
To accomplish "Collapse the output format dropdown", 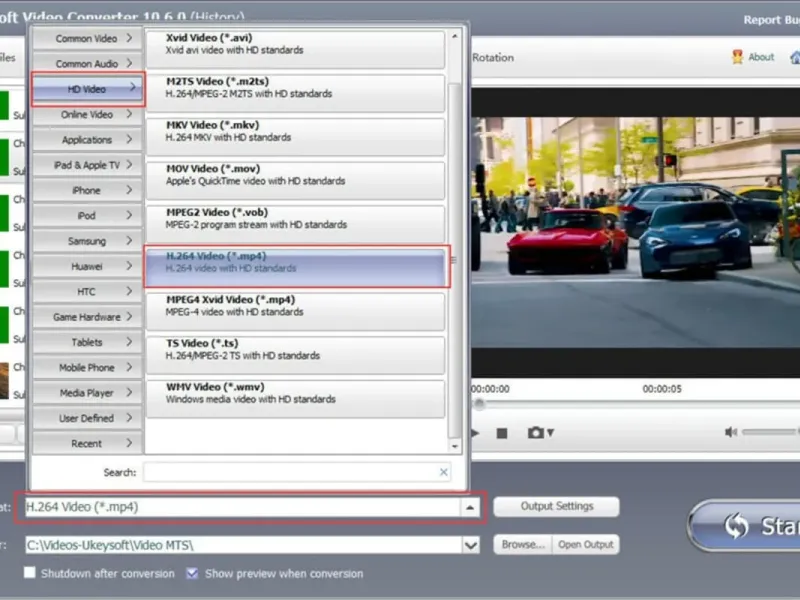I will (x=470, y=507).
